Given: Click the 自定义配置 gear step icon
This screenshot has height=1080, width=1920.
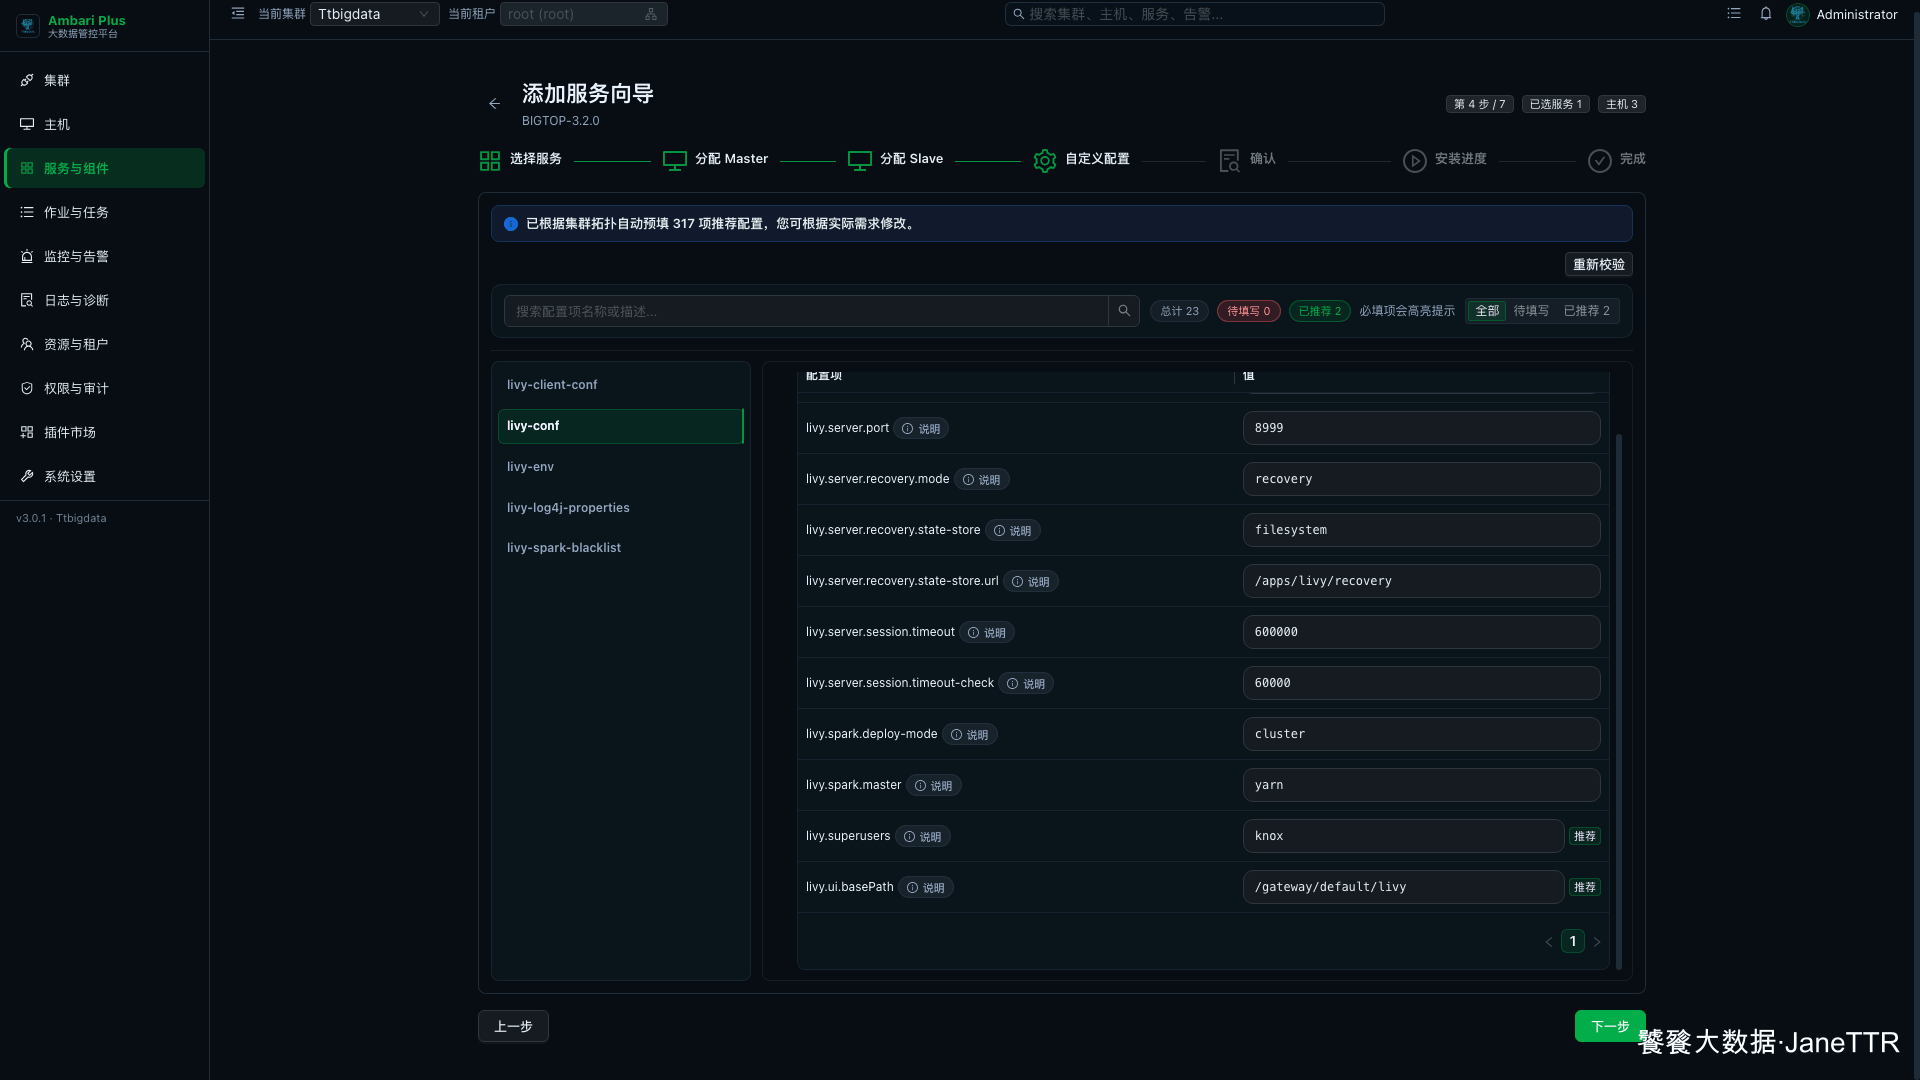Looking at the screenshot, I should [x=1045, y=160].
